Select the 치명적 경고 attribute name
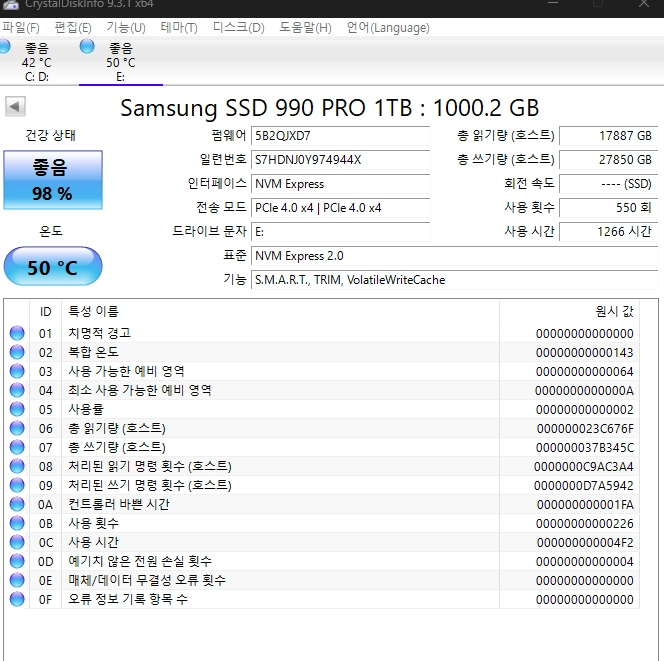664x661 pixels. 100,333
